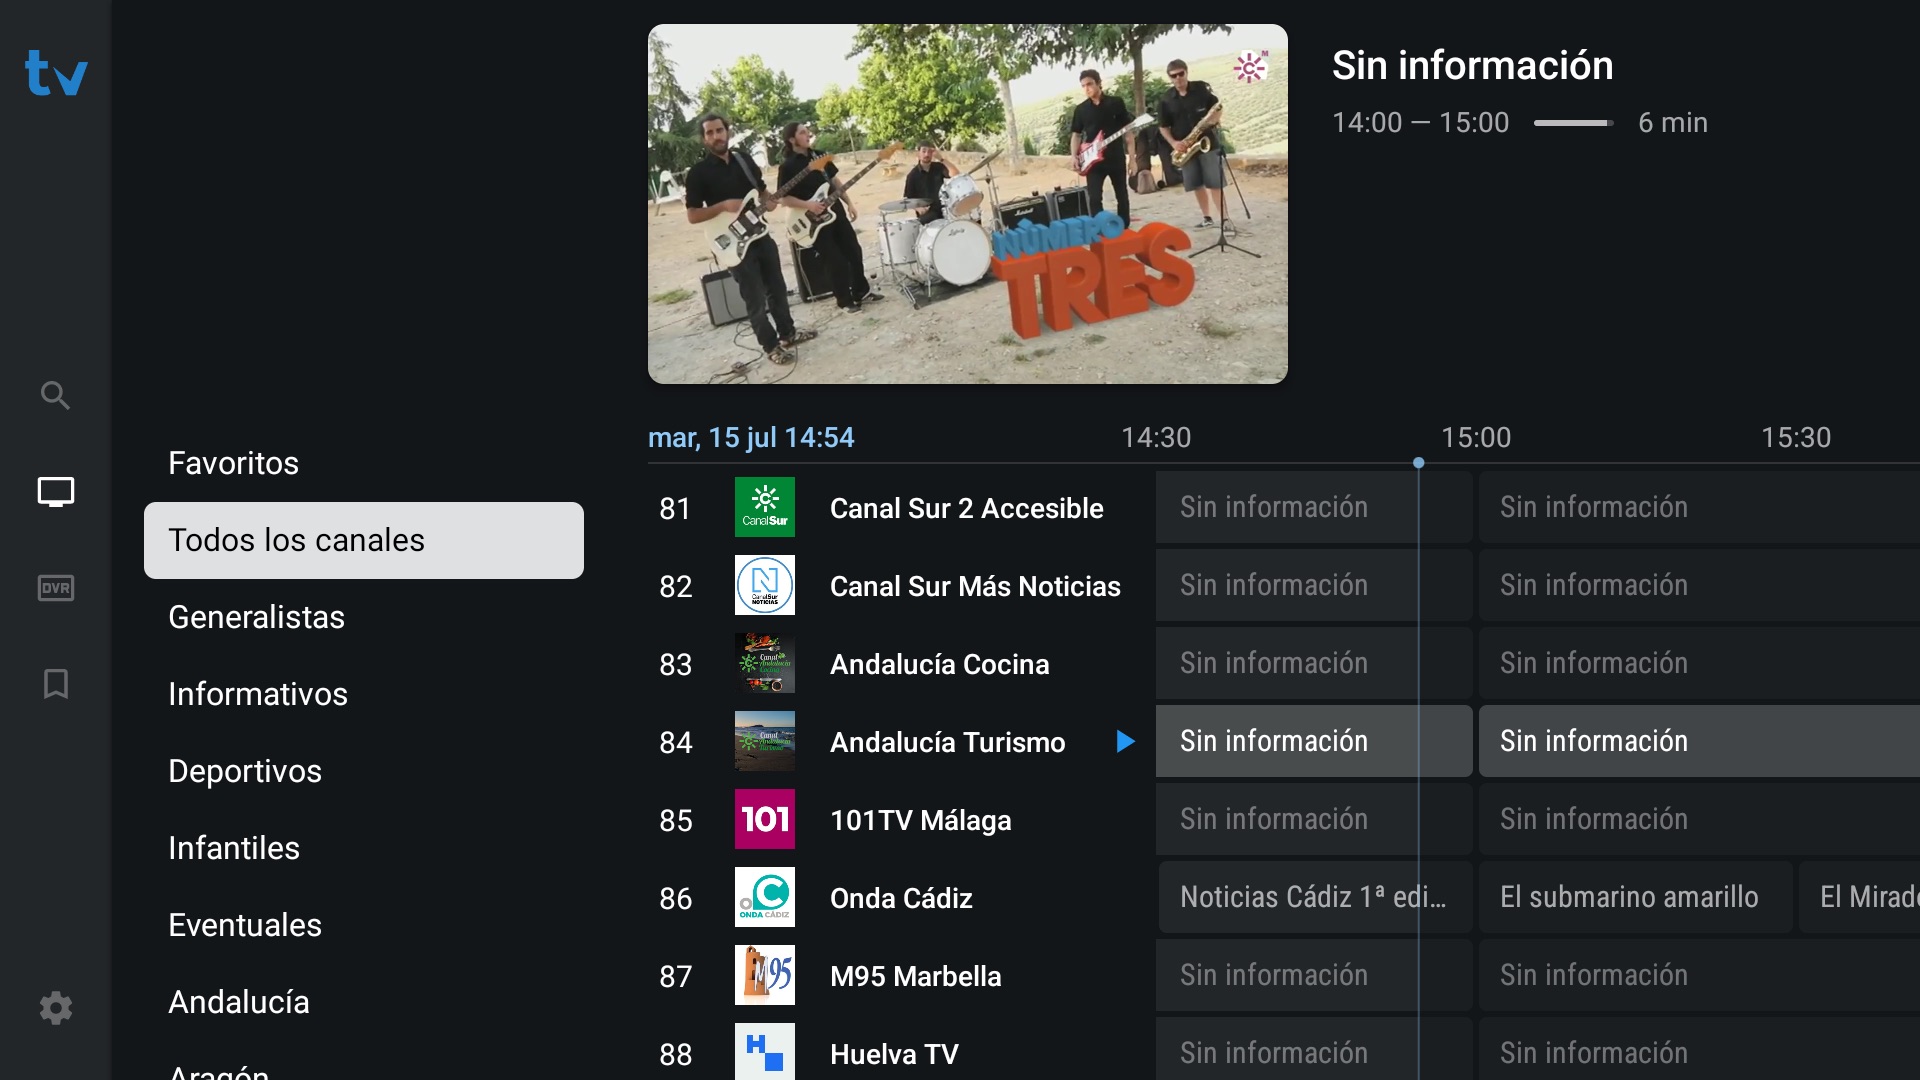Select channel 87 M95 Marbella
Viewport: 1920px width, 1080px height.
point(898,976)
